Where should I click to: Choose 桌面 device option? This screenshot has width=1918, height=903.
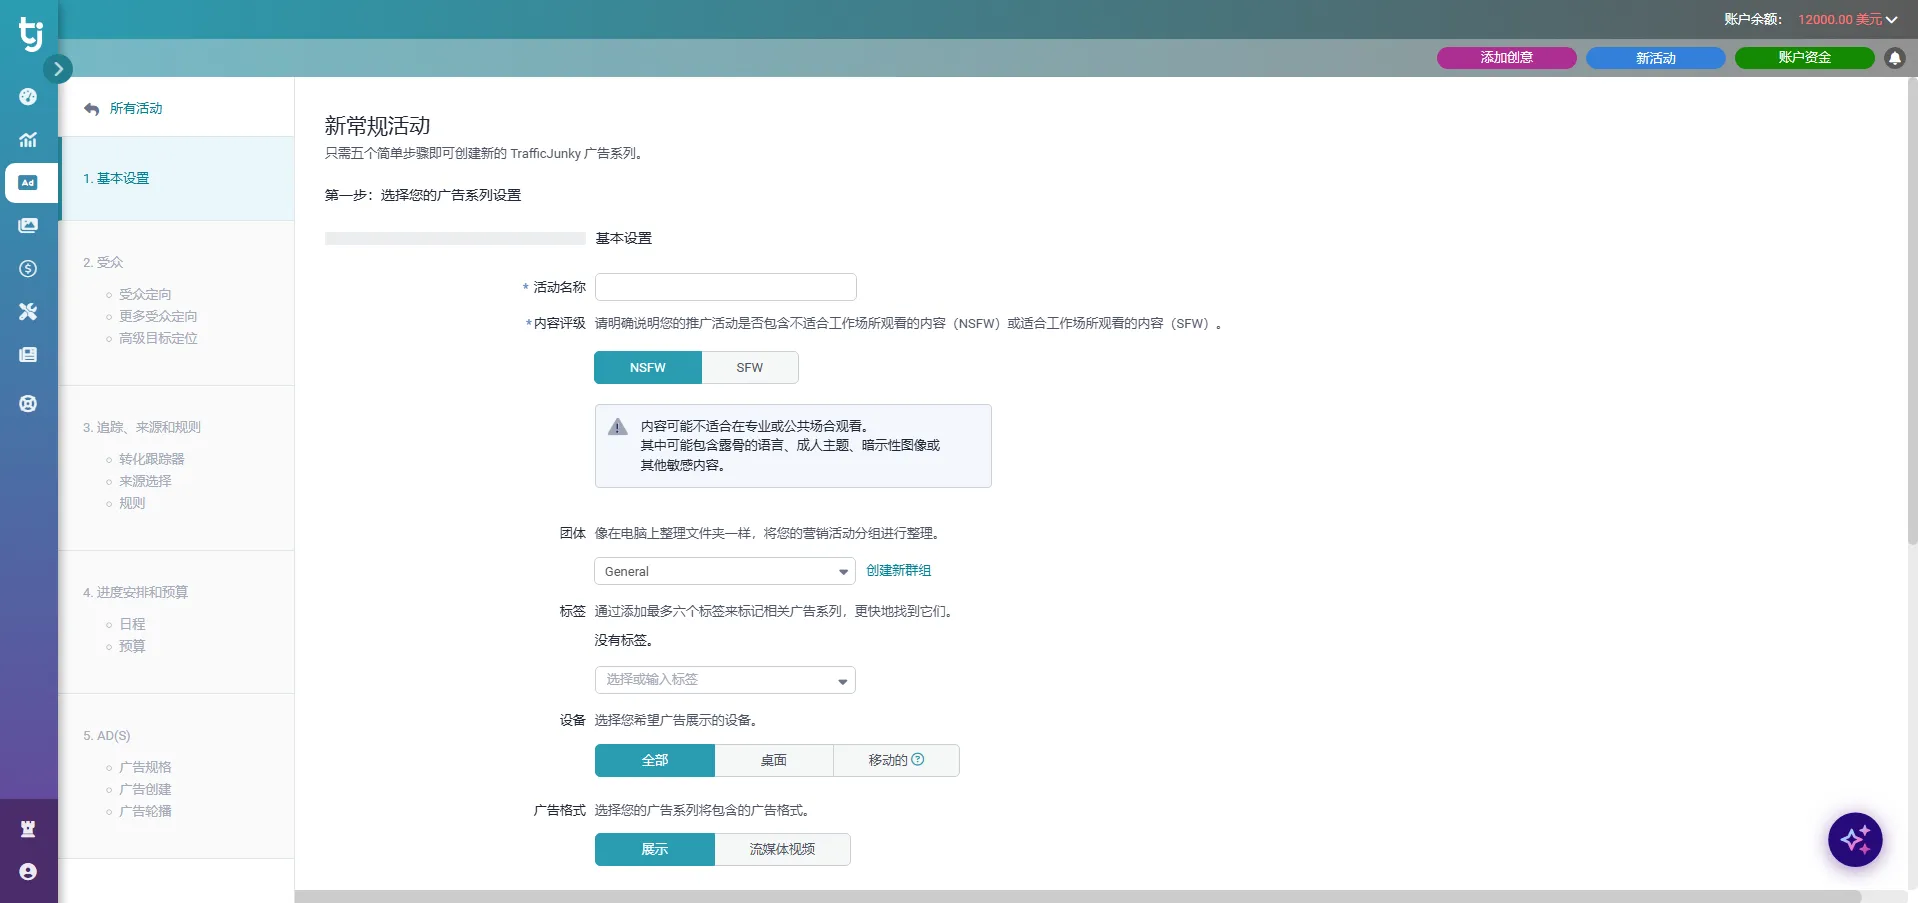pos(774,761)
